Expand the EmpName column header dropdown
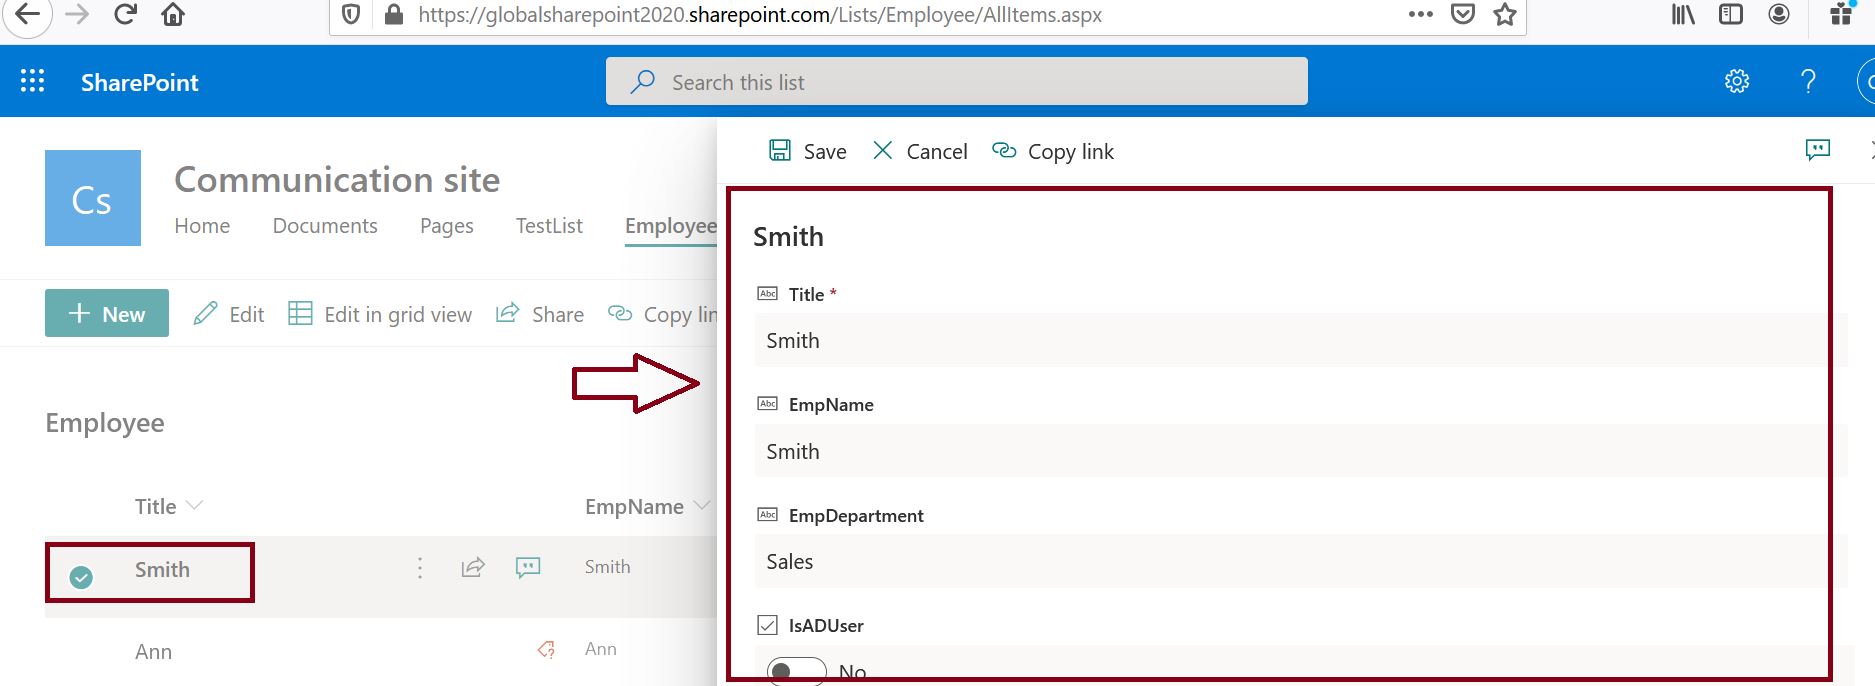This screenshot has width=1875, height=686. click(702, 506)
